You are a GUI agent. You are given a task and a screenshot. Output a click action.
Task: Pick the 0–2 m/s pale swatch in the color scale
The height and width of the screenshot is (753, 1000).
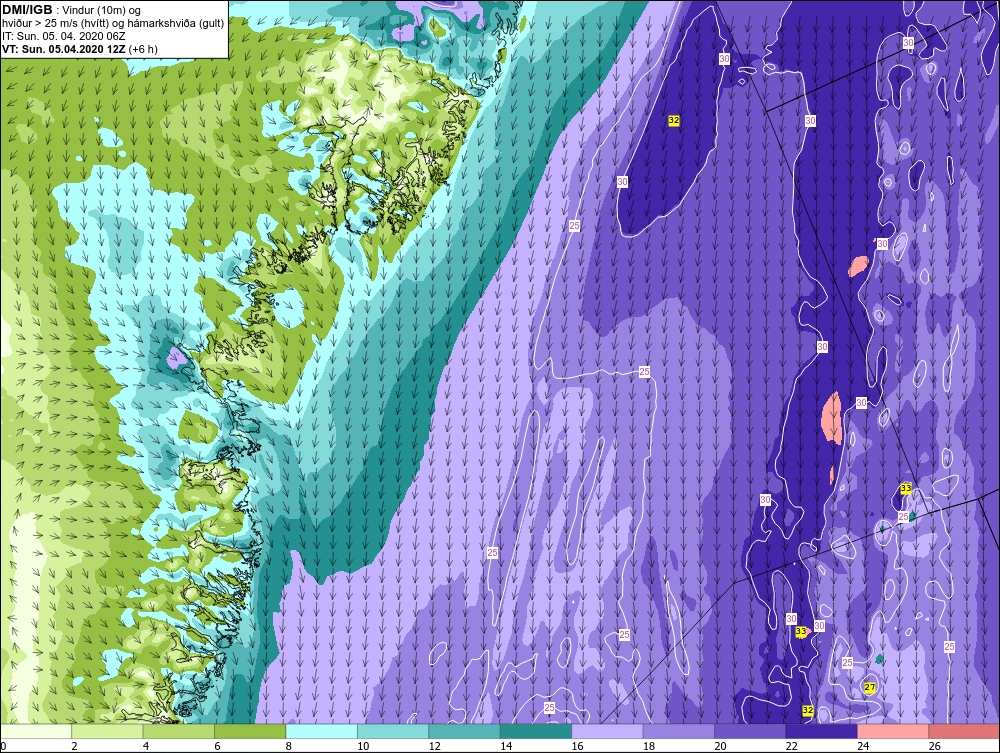36,731
